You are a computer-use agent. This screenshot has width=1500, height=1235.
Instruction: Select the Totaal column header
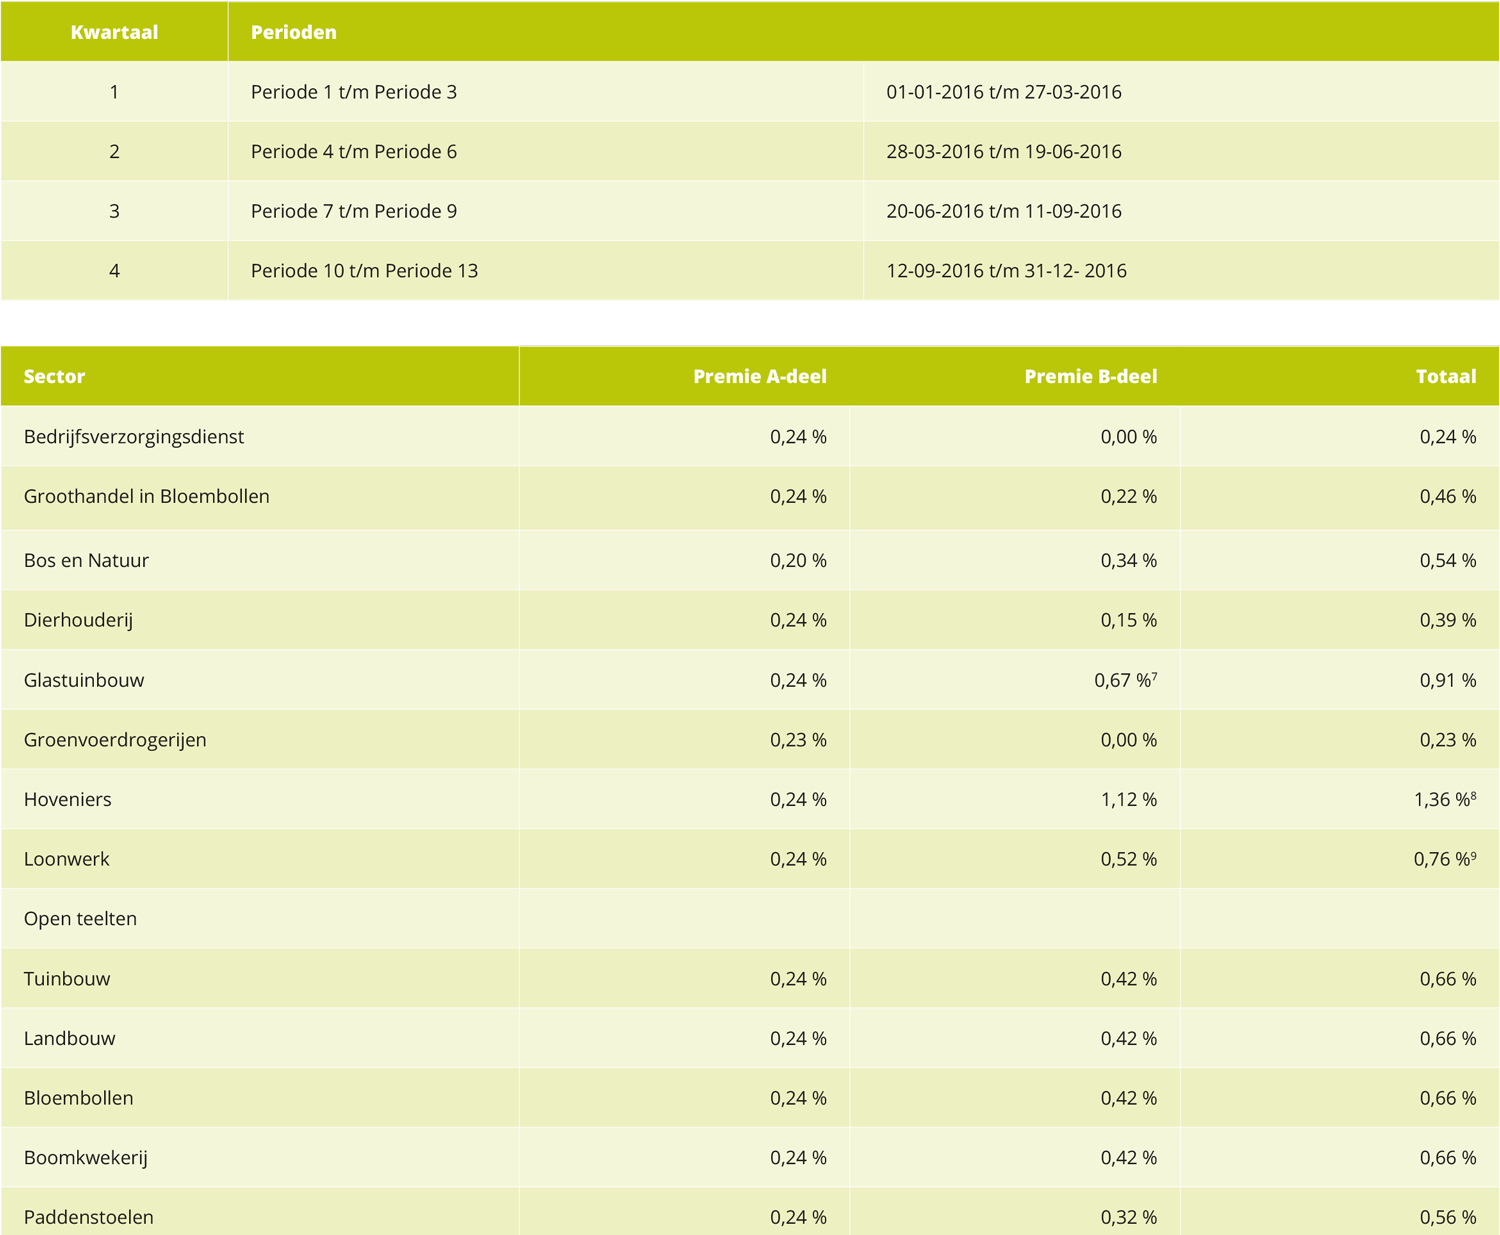pyautogui.click(x=1445, y=377)
